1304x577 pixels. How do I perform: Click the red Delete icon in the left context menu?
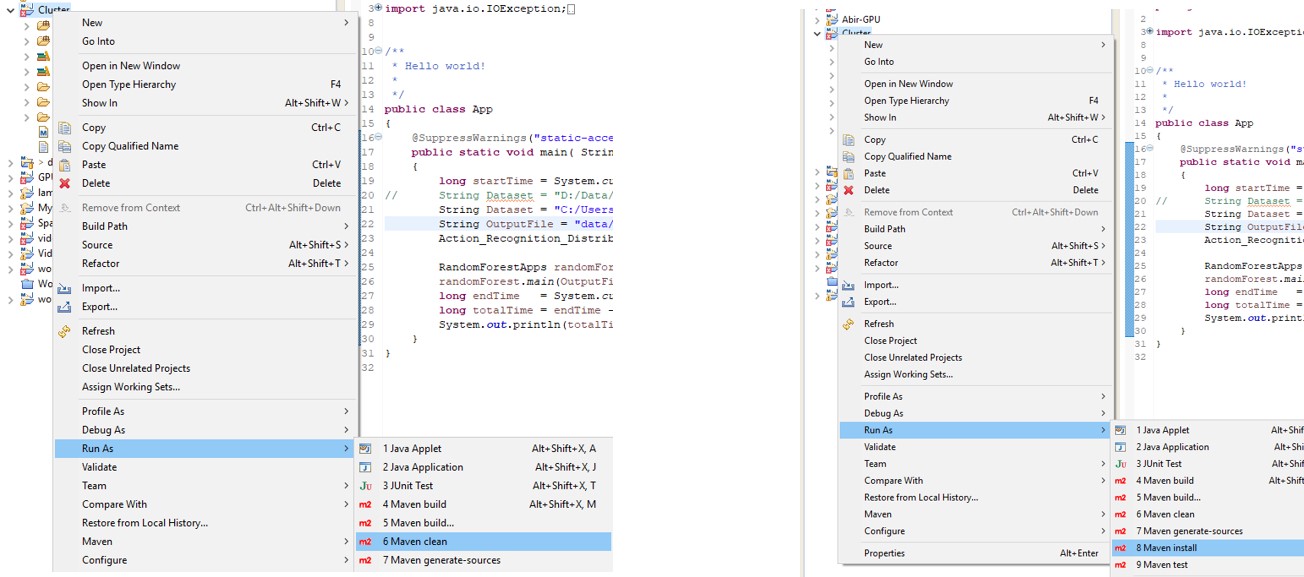click(x=65, y=183)
